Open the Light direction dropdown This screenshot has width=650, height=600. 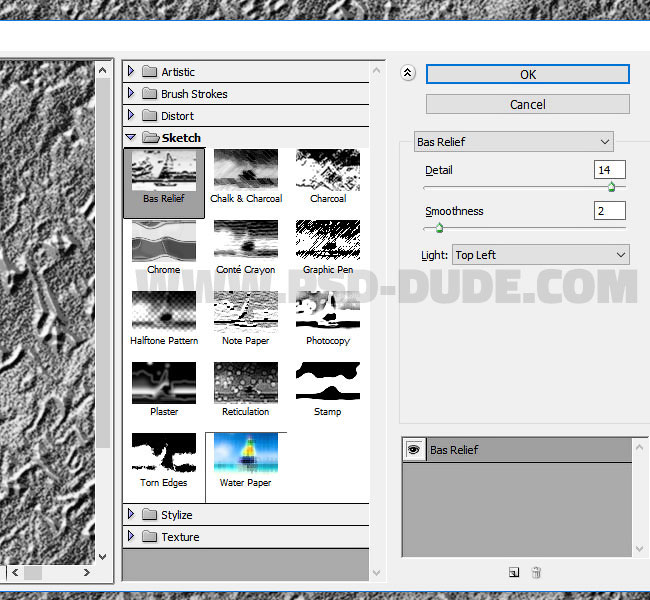point(541,255)
